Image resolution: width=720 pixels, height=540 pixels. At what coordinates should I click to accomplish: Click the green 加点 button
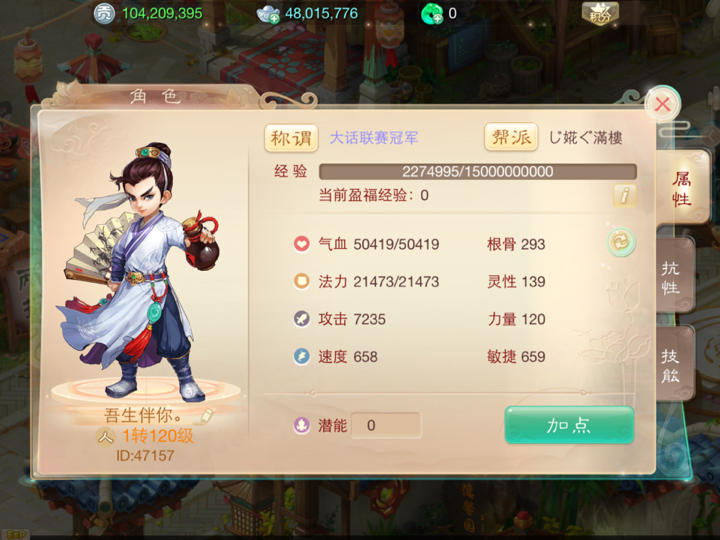pyautogui.click(x=569, y=425)
